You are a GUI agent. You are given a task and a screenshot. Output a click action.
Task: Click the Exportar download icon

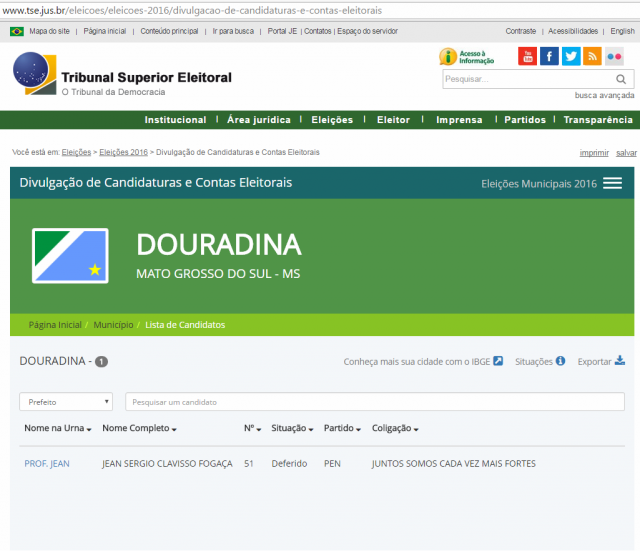click(619, 361)
